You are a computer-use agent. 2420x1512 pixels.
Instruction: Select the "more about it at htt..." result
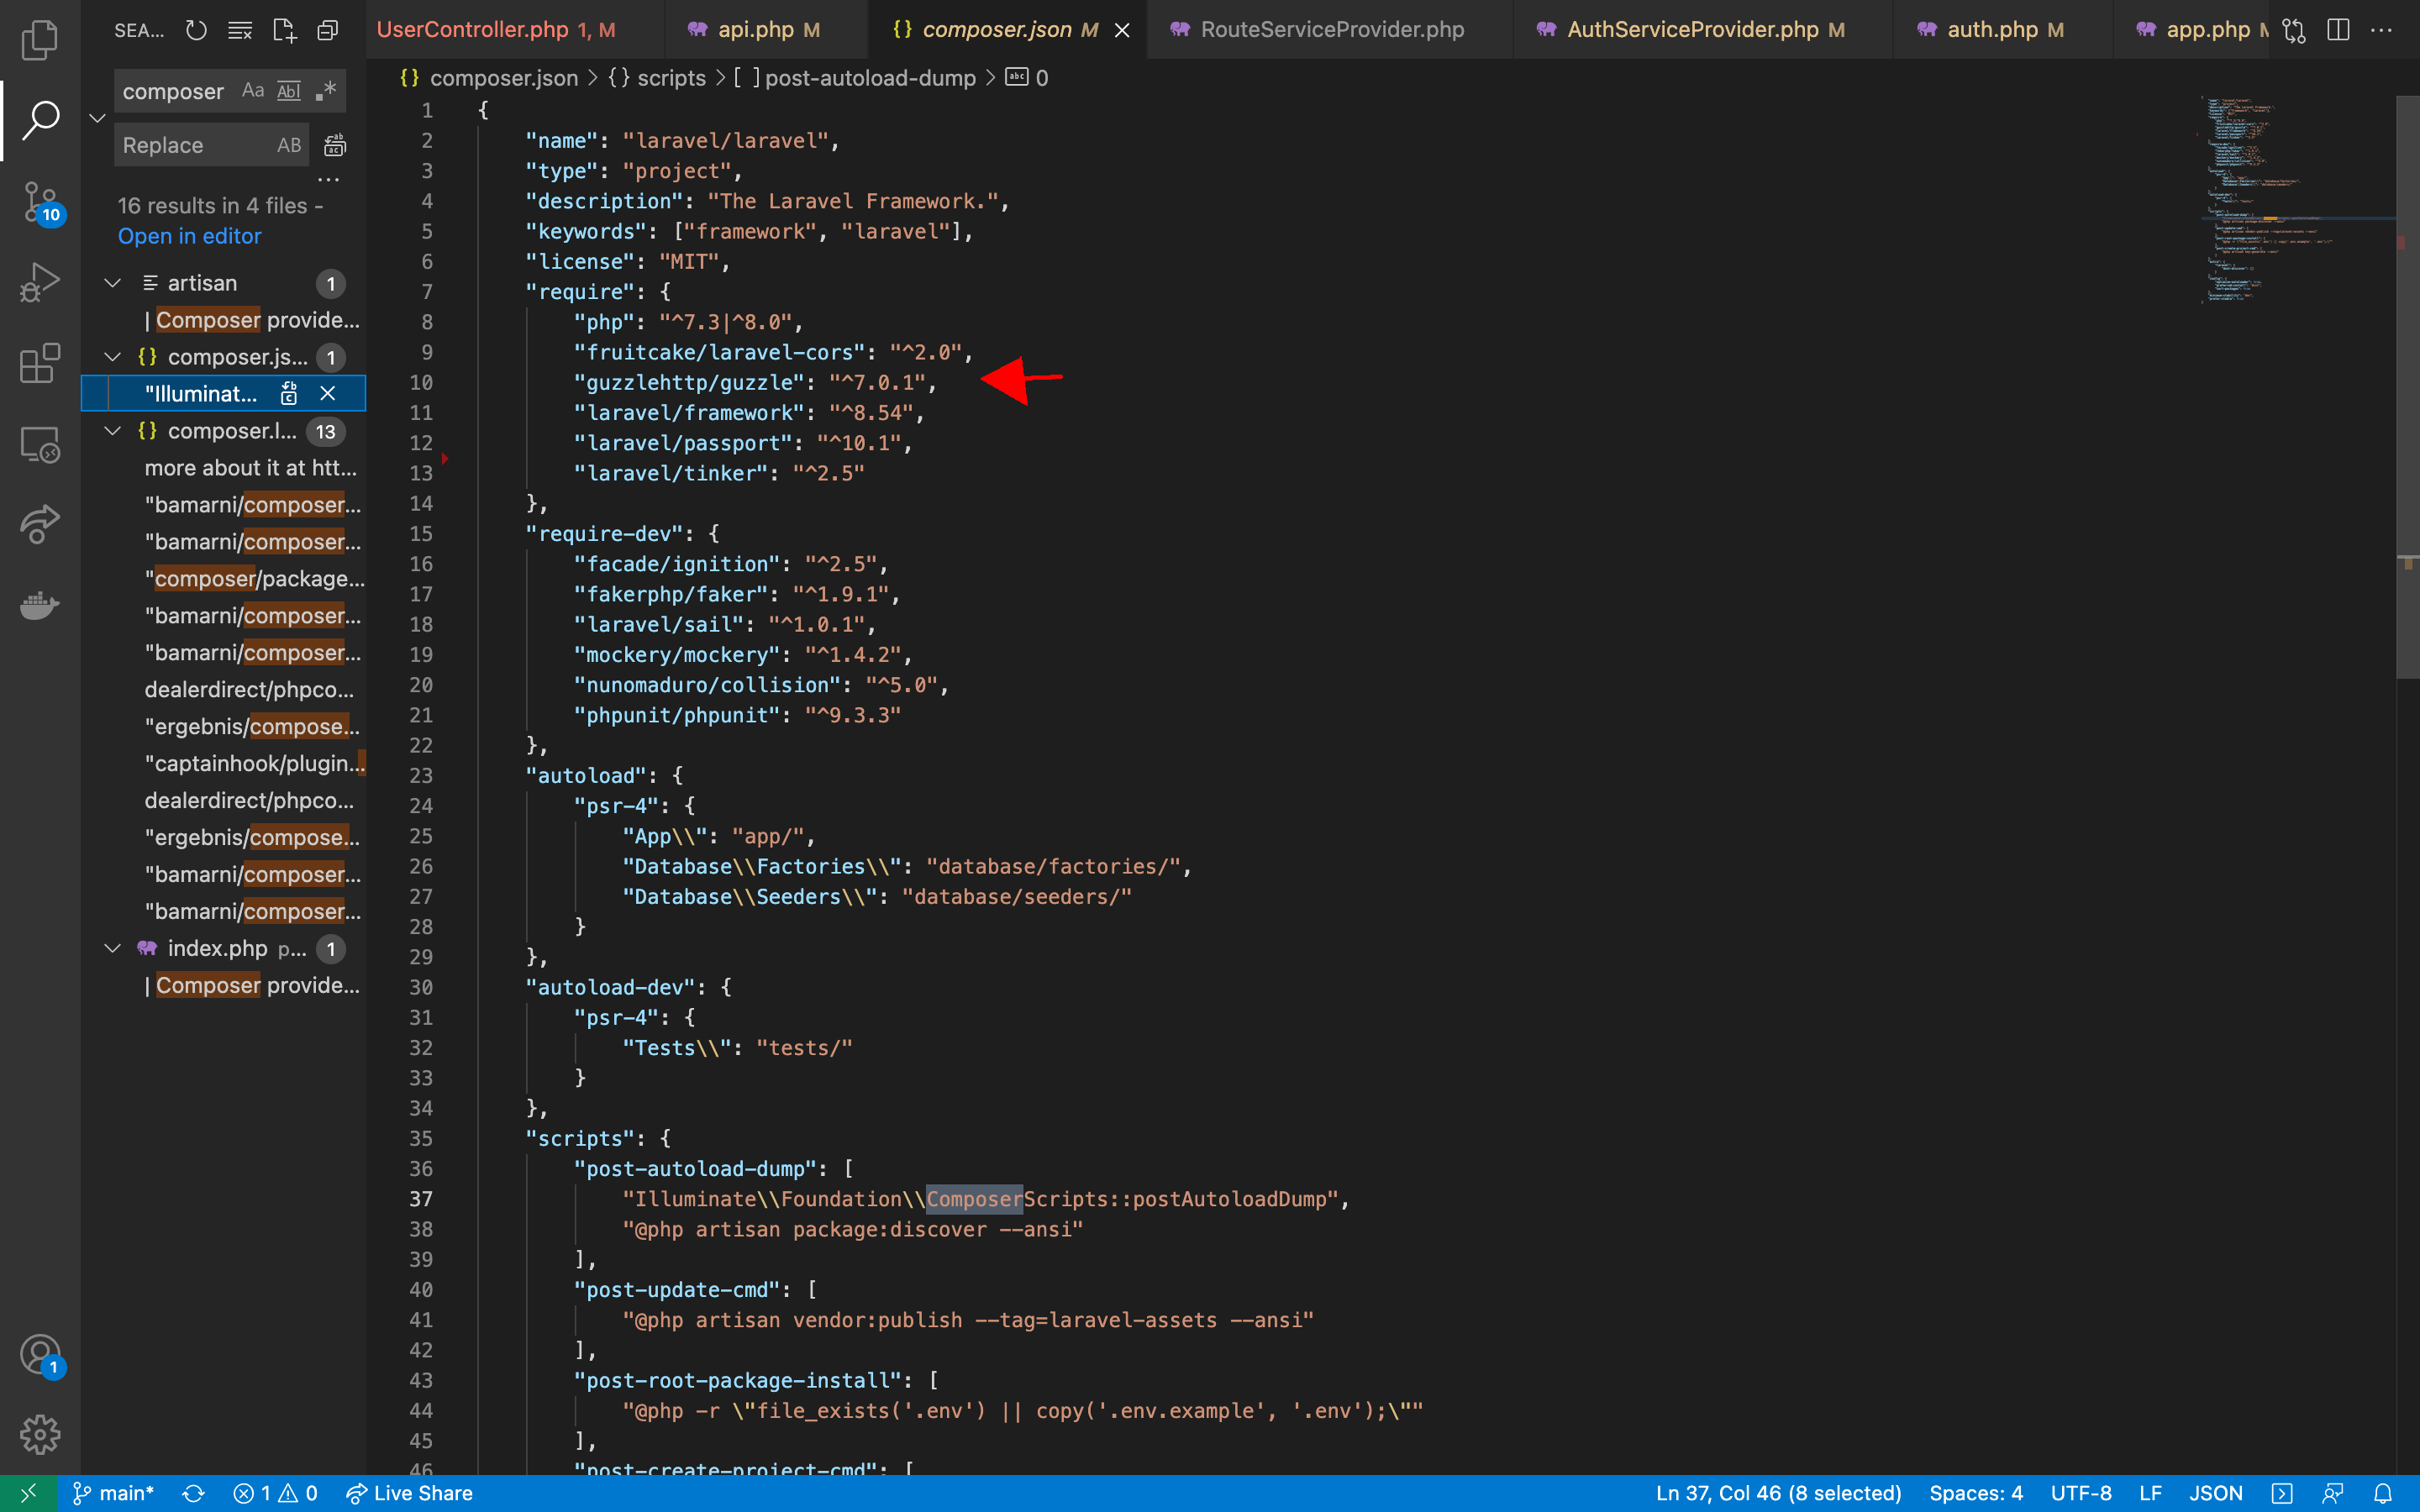224,468
